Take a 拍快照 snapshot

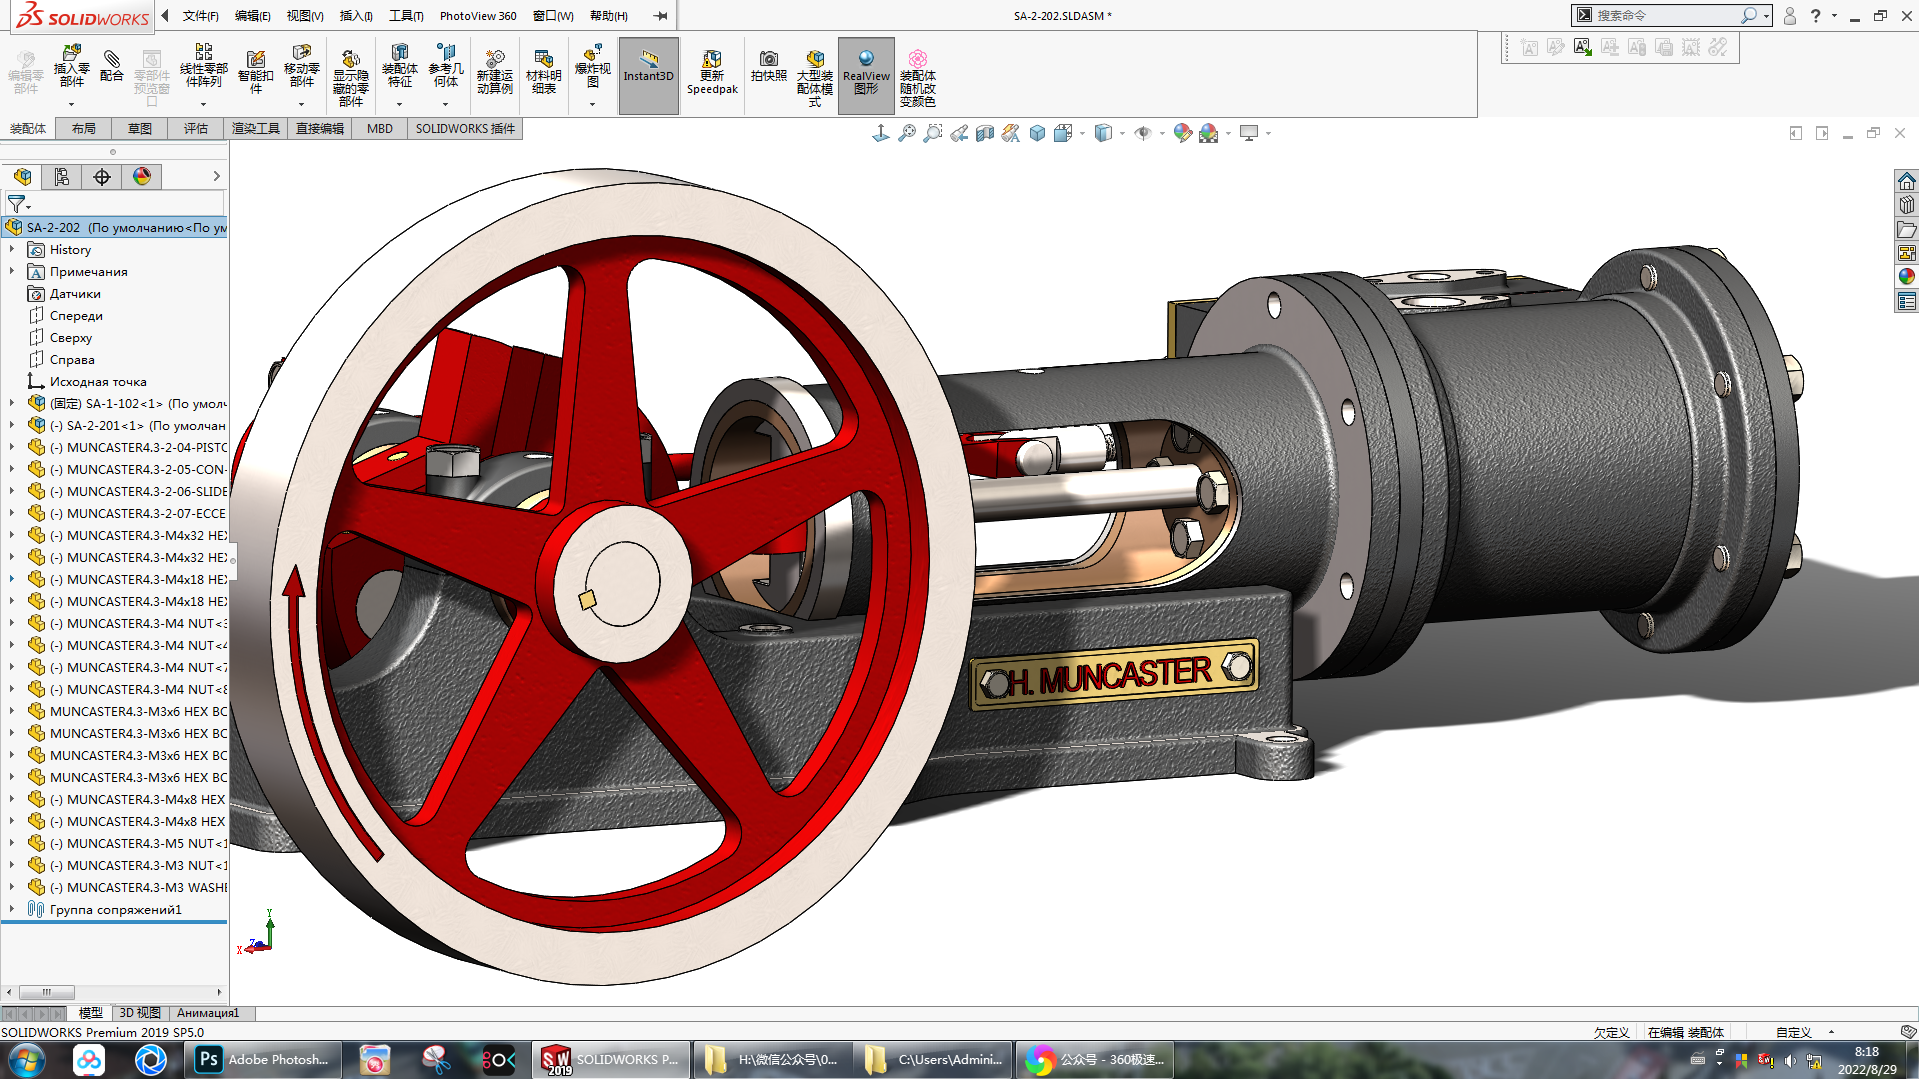(x=768, y=66)
